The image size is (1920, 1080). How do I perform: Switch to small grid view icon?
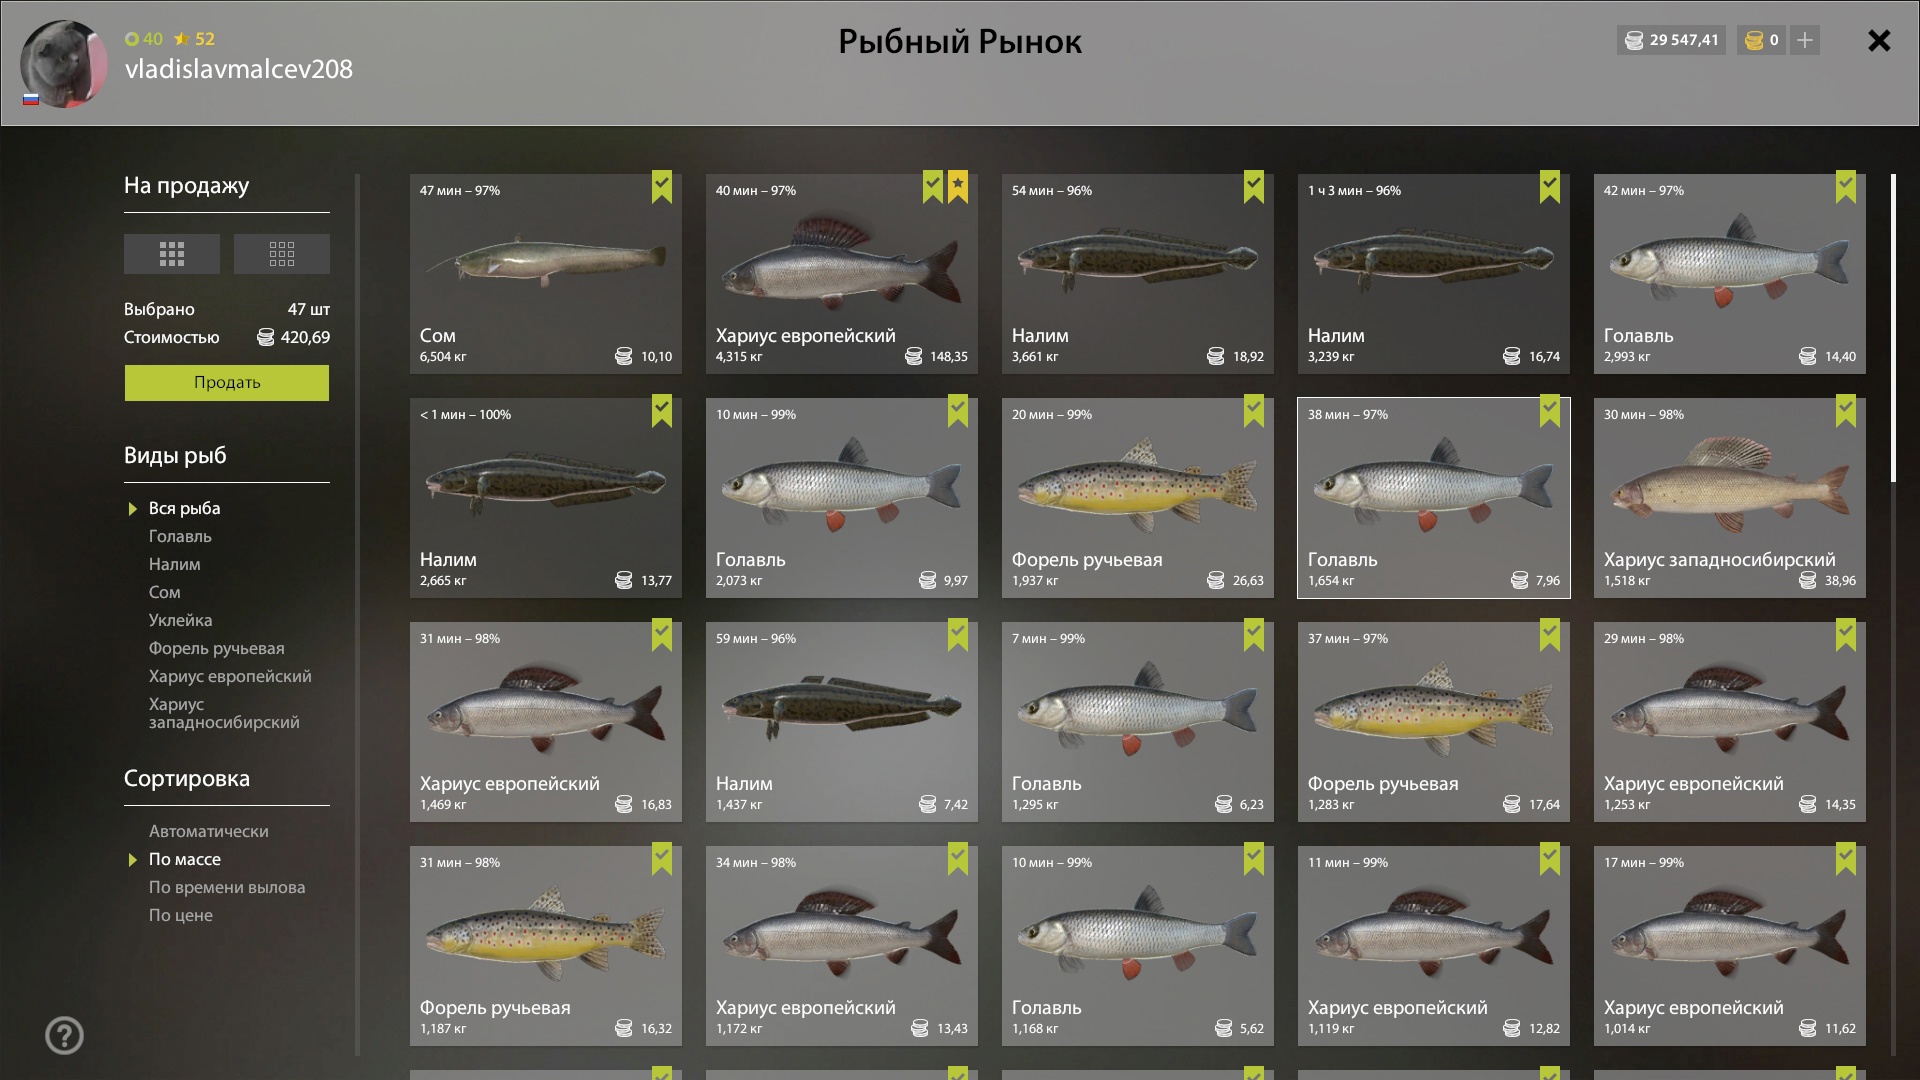282,254
